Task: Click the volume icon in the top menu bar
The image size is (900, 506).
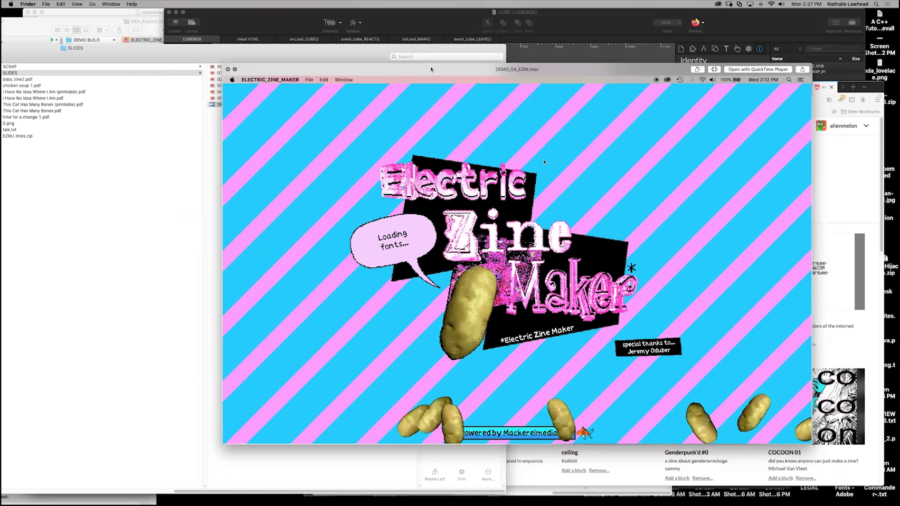Action: click(x=781, y=4)
